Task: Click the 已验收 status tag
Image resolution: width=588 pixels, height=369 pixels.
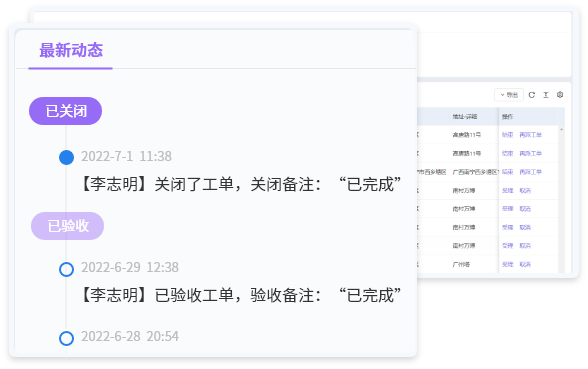Action: click(68, 226)
